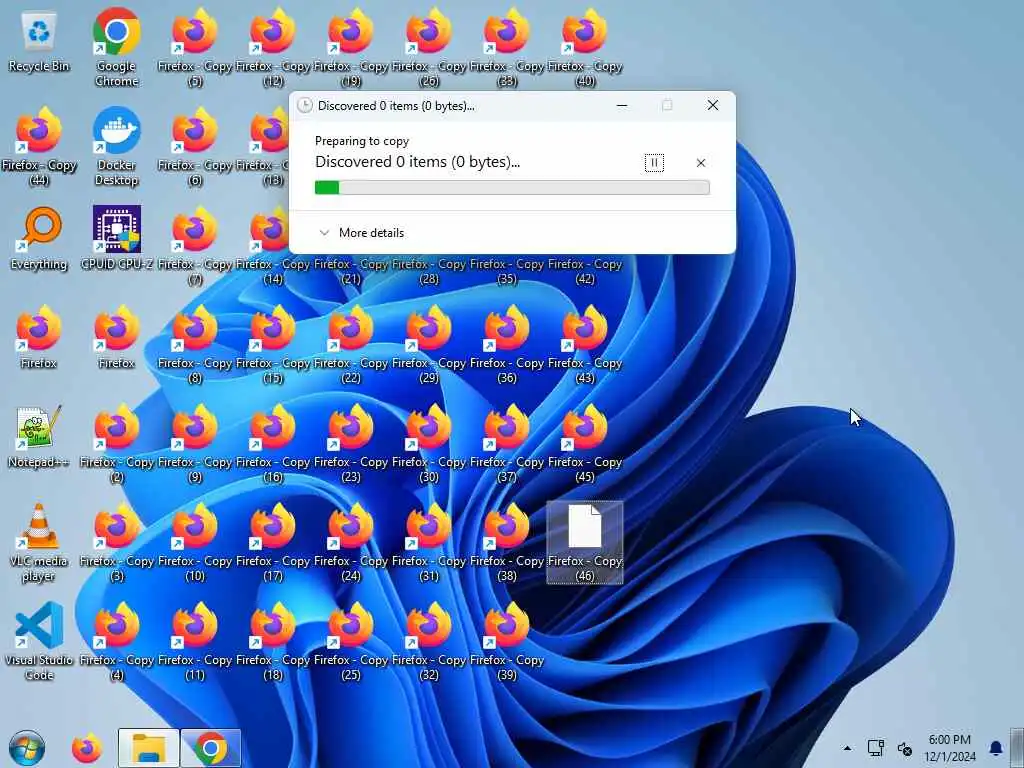The height and width of the screenshot is (768, 1024).
Task: Select the Firefox - Copy (43) shortcut
Action: coord(584,345)
